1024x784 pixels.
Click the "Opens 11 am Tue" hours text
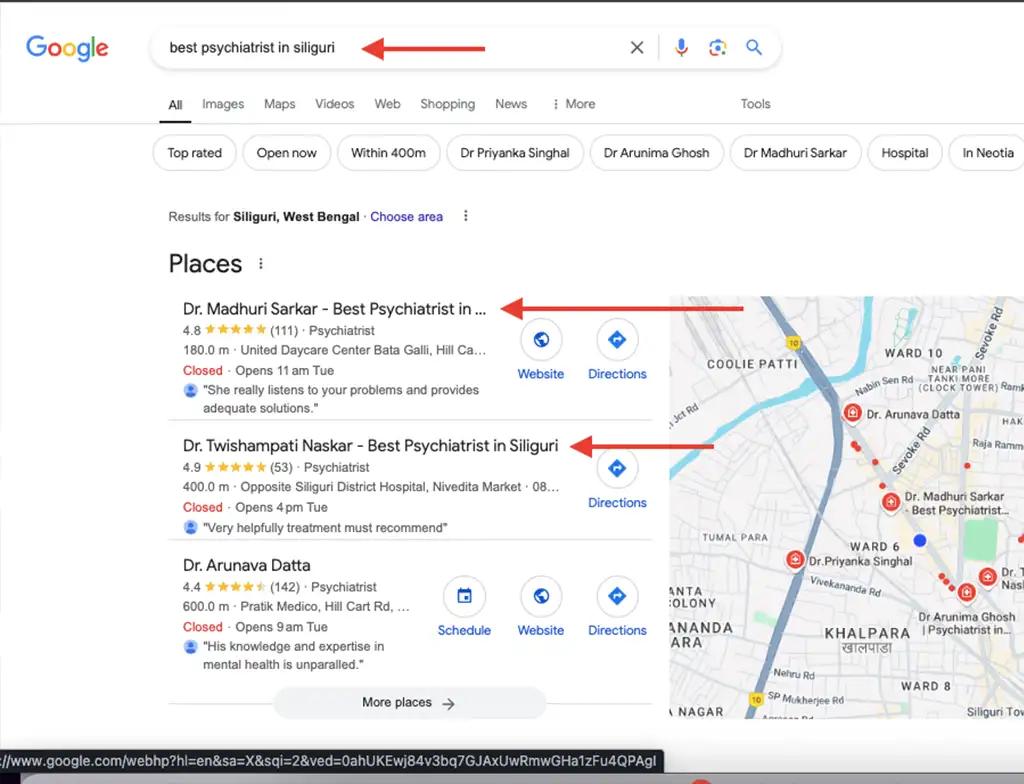[285, 370]
